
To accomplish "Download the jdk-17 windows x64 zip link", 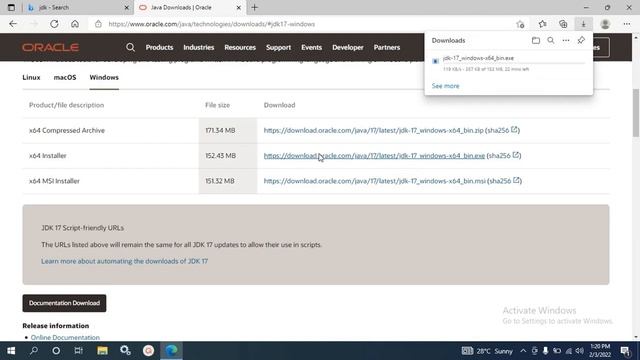I will [x=373, y=130].
